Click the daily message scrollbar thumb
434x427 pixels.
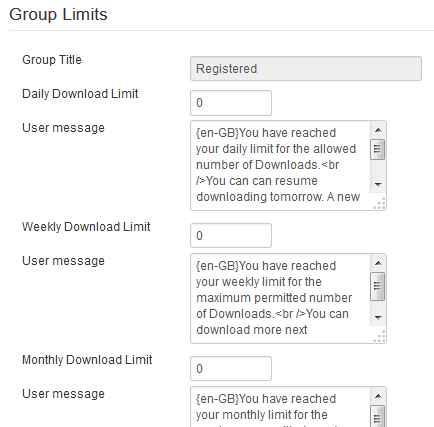click(378, 149)
